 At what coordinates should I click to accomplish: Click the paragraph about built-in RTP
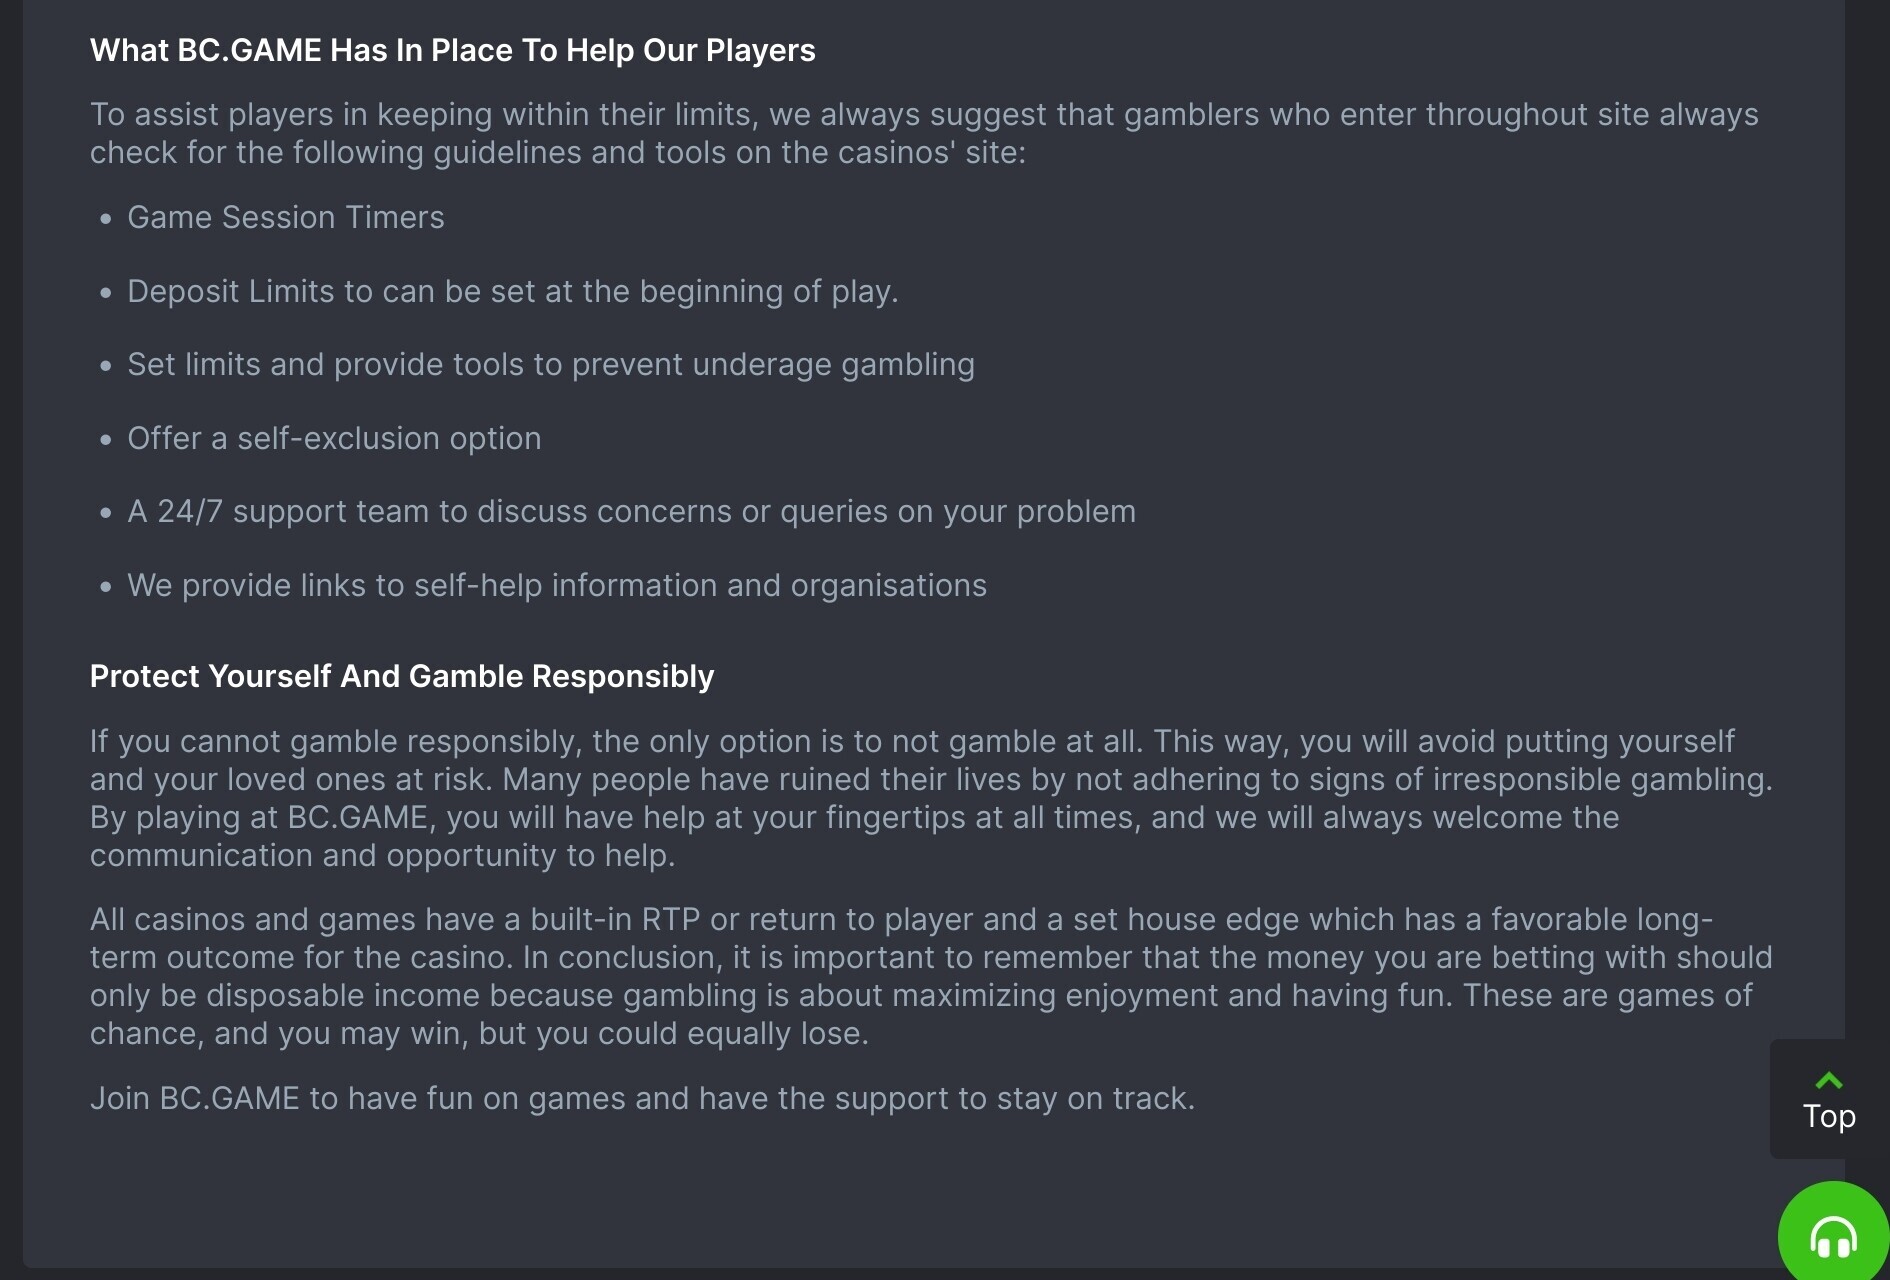coord(931,976)
